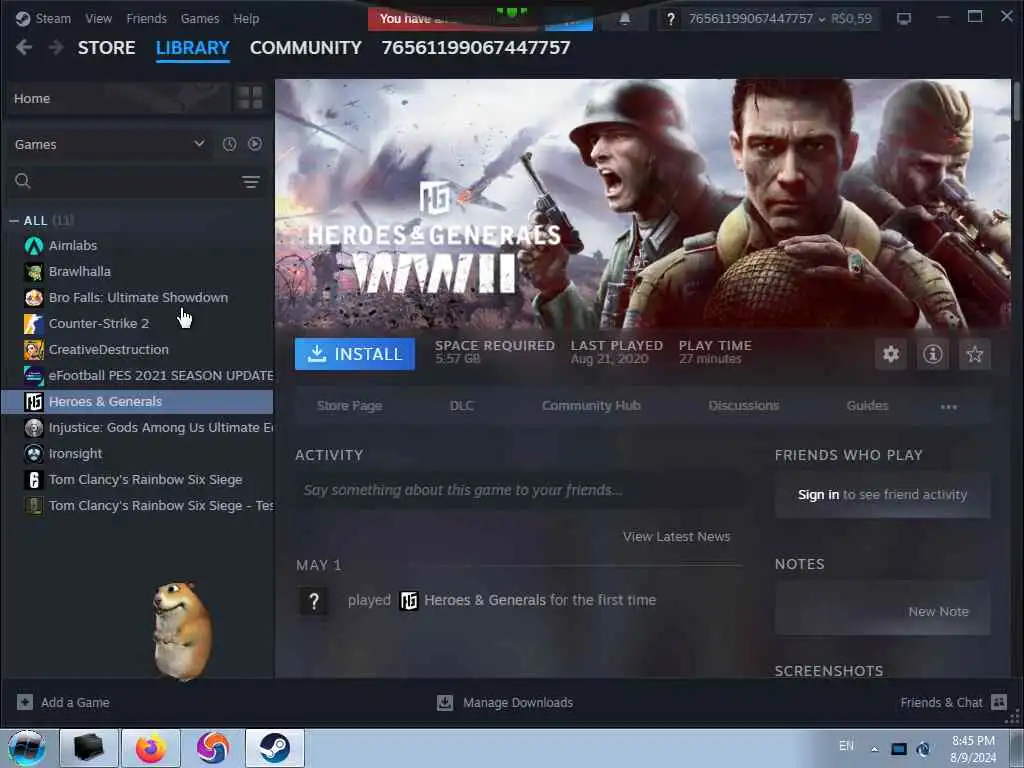Open advanced filter options icon
Viewport: 1024px width, 768px height.
pyautogui.click(x=251, y=182)
